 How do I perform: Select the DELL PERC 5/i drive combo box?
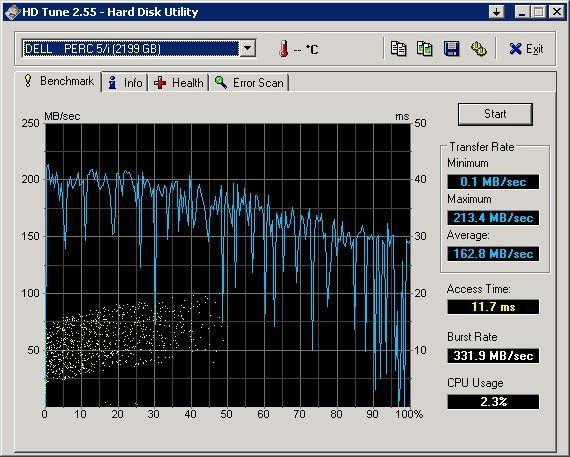tap(139, 48)
